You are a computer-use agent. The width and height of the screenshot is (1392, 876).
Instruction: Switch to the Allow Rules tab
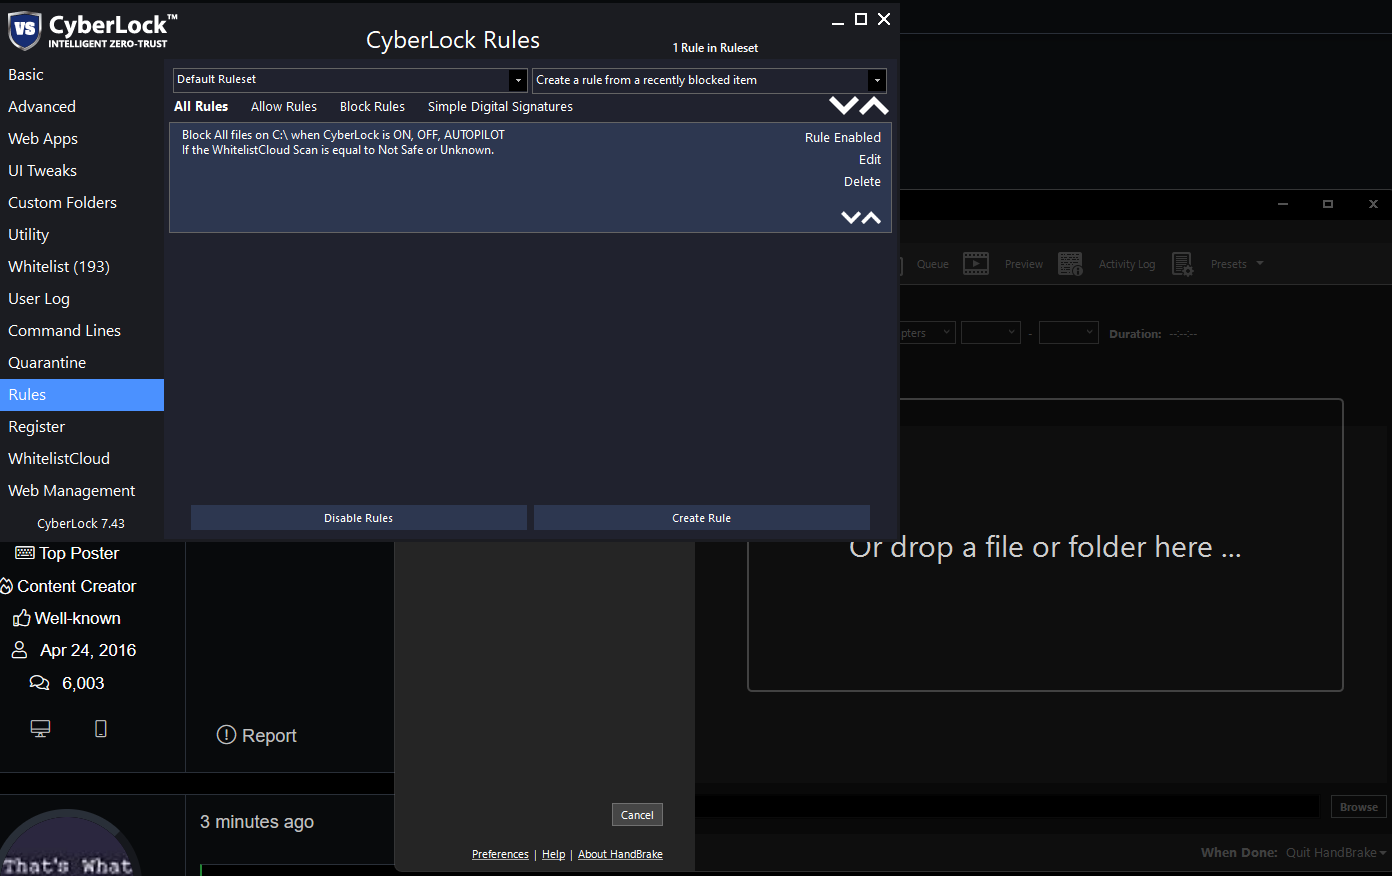[284, 106]
